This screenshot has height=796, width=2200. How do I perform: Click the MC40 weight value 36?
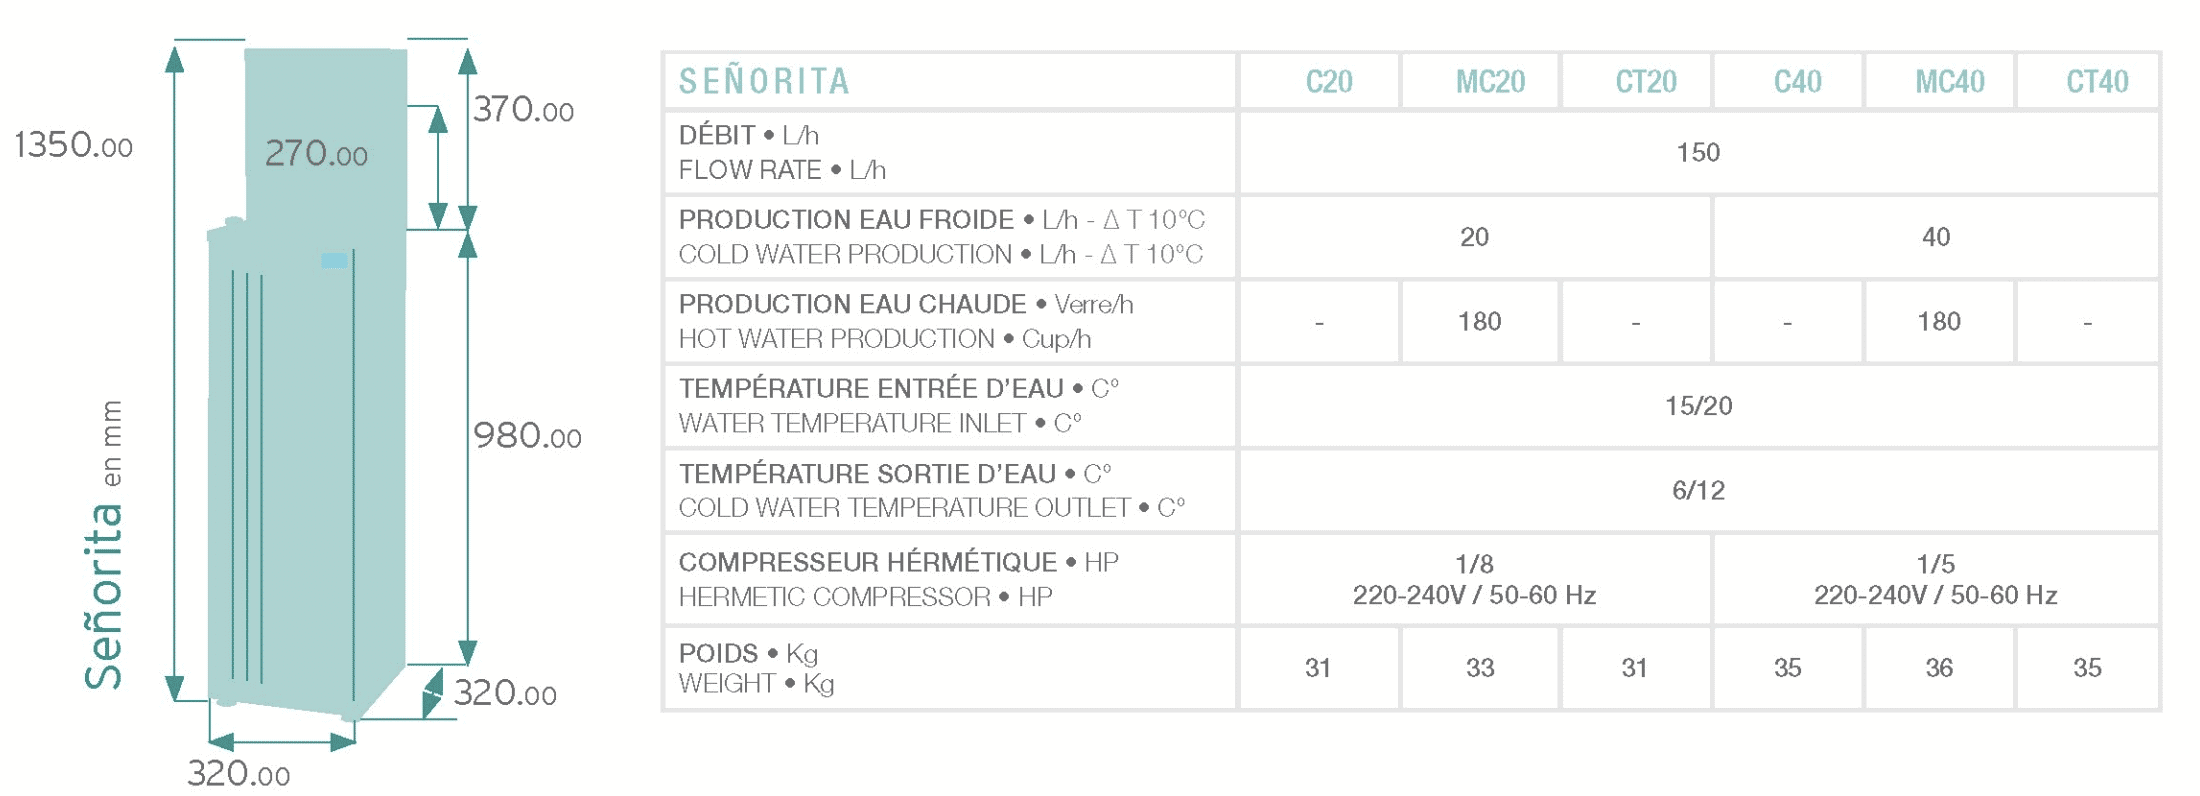[1939, 668]
